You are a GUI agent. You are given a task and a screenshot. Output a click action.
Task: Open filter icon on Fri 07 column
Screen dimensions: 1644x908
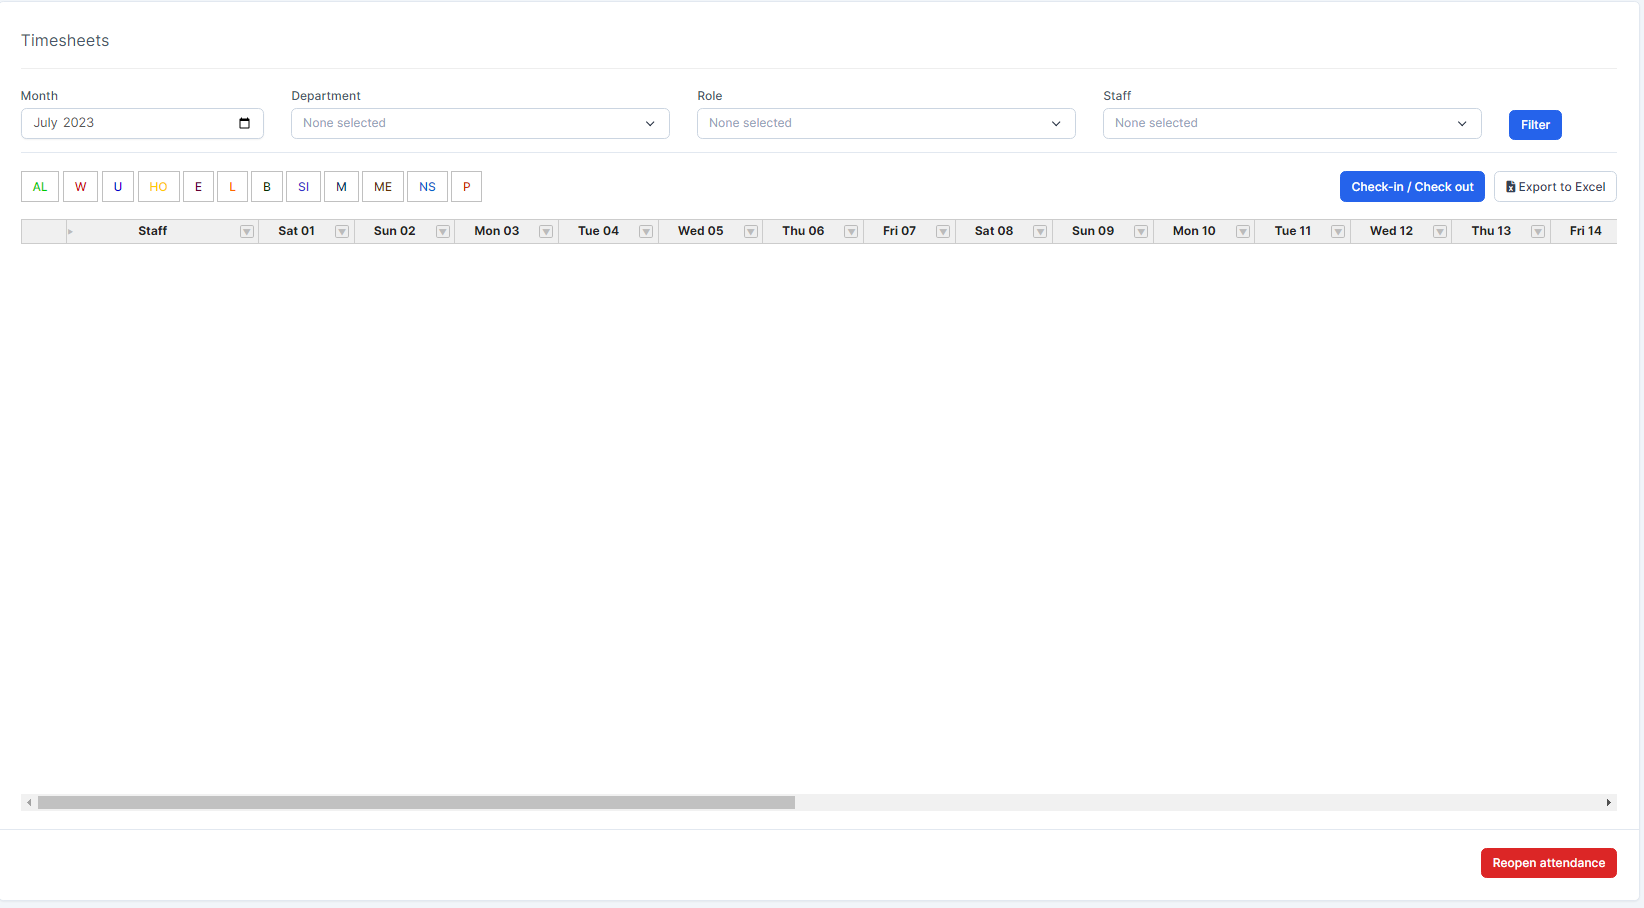pos(943,232)
